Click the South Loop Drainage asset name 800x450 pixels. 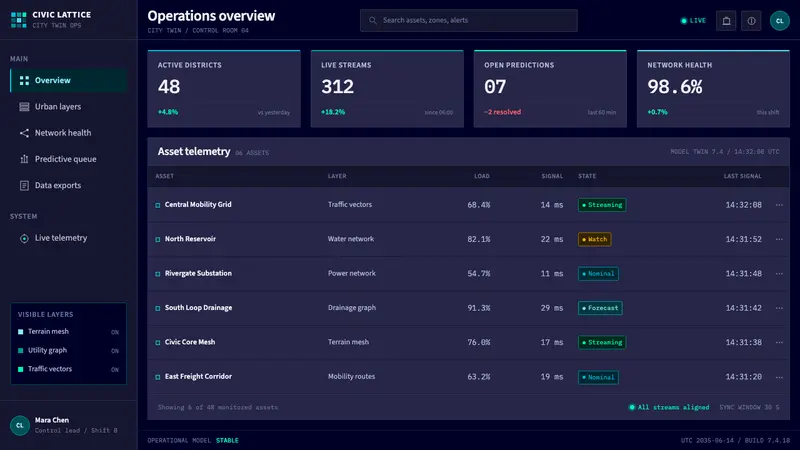pos(198,308)
